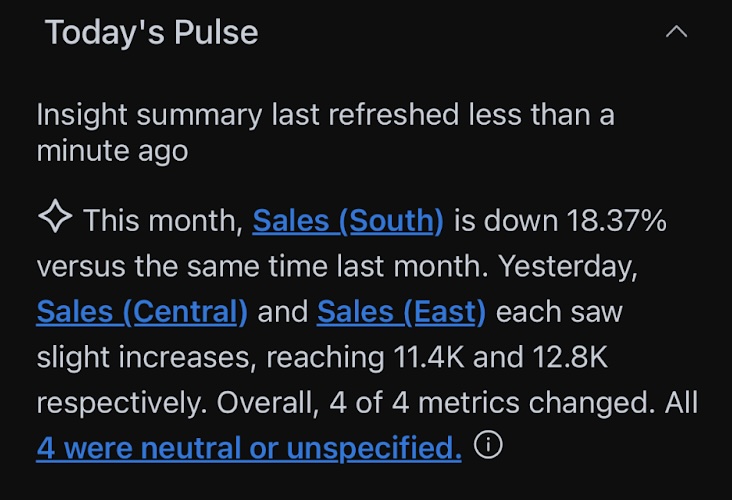Click the 'each saw' phrase after Sales (East)

tap(559, 312)
